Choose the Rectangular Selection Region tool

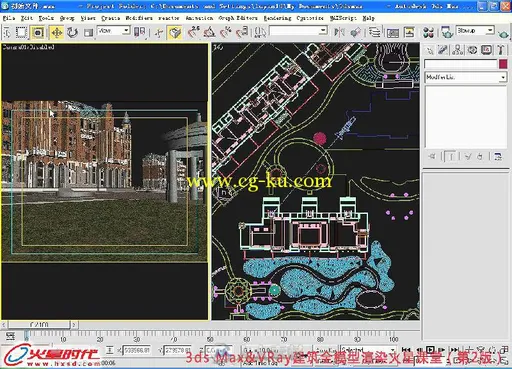(22, 32)
